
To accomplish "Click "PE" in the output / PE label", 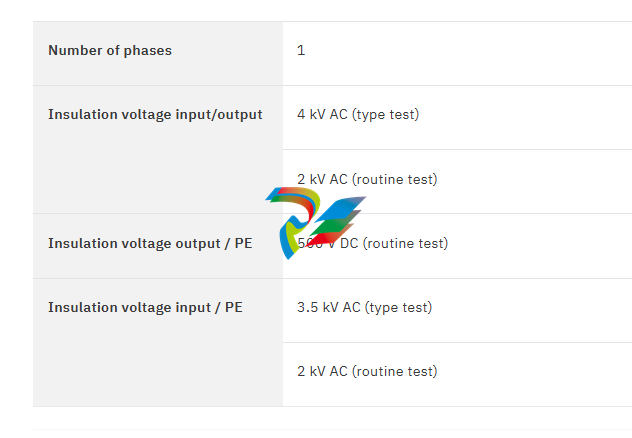I will pyautogui.click(x=243, y=244).
